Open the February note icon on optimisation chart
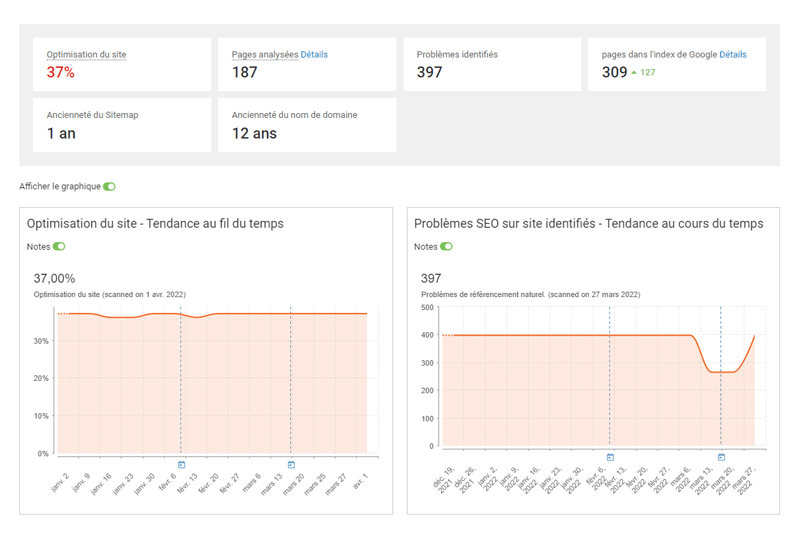 (181, 465)
